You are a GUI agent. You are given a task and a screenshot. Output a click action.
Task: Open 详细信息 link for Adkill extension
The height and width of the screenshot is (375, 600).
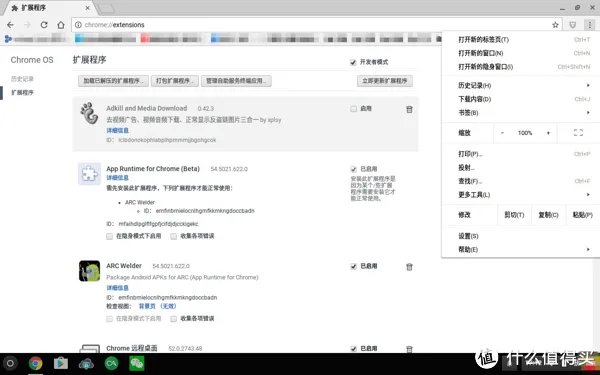point(117,130)
